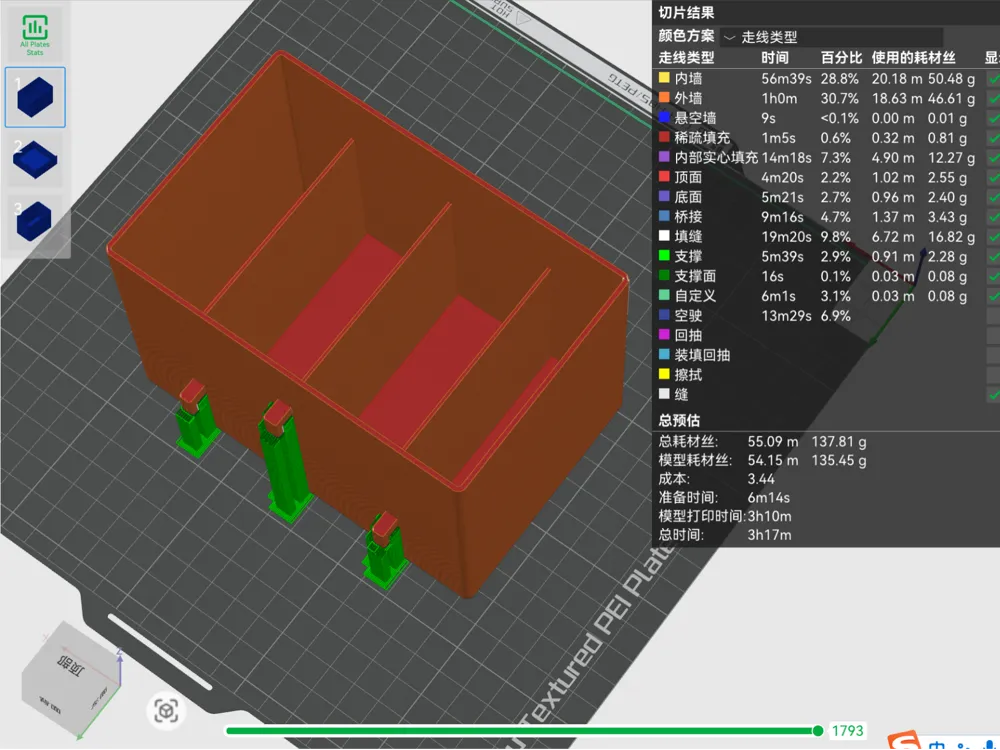
Task: Click the 内部实心填充 purple swatch
Action: click(x=664, y=157)
